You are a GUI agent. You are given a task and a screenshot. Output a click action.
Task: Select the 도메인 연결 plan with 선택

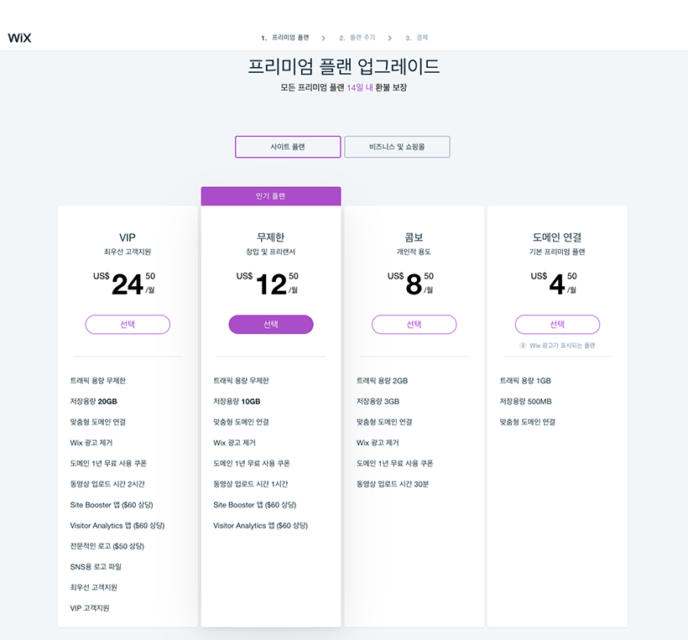[557, 324]
